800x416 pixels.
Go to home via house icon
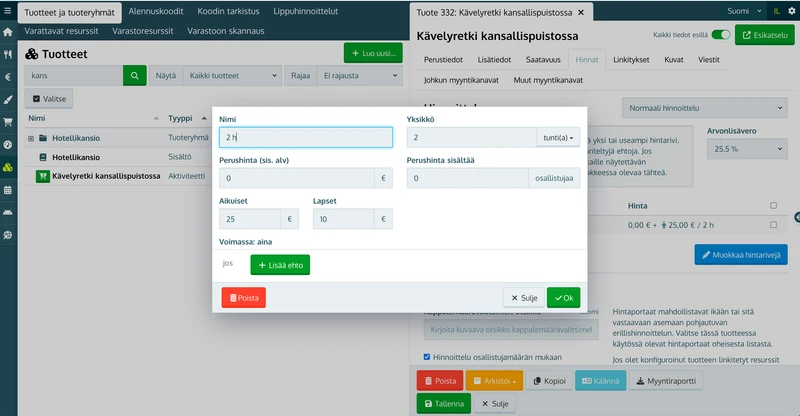[x=8, y=32]
